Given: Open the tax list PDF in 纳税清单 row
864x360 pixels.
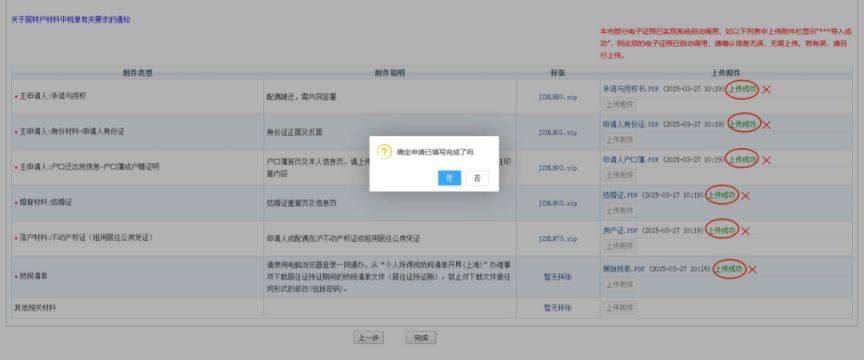Looking at the screenshot, I should (x=624, y=269).
